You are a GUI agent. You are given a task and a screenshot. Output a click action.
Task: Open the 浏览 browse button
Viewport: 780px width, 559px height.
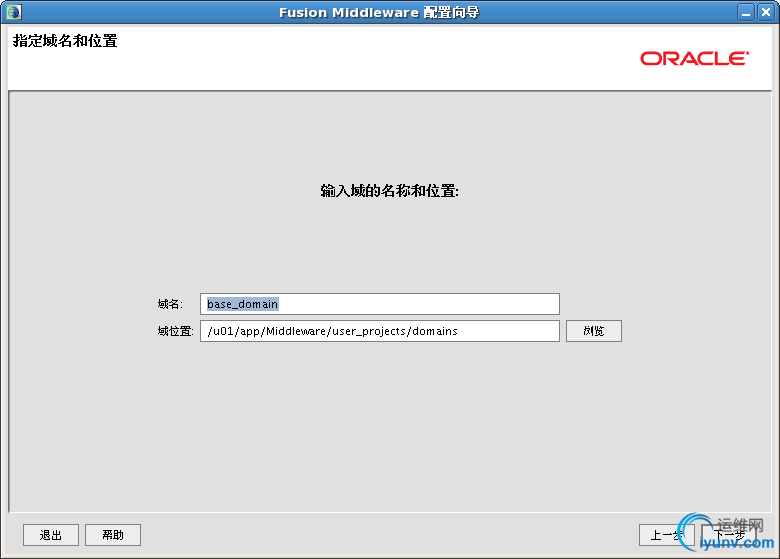tap(593, 331)
